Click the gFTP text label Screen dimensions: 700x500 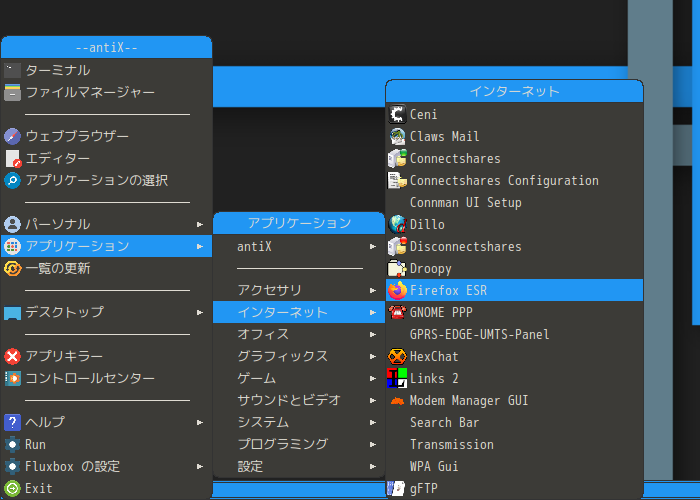424,489
